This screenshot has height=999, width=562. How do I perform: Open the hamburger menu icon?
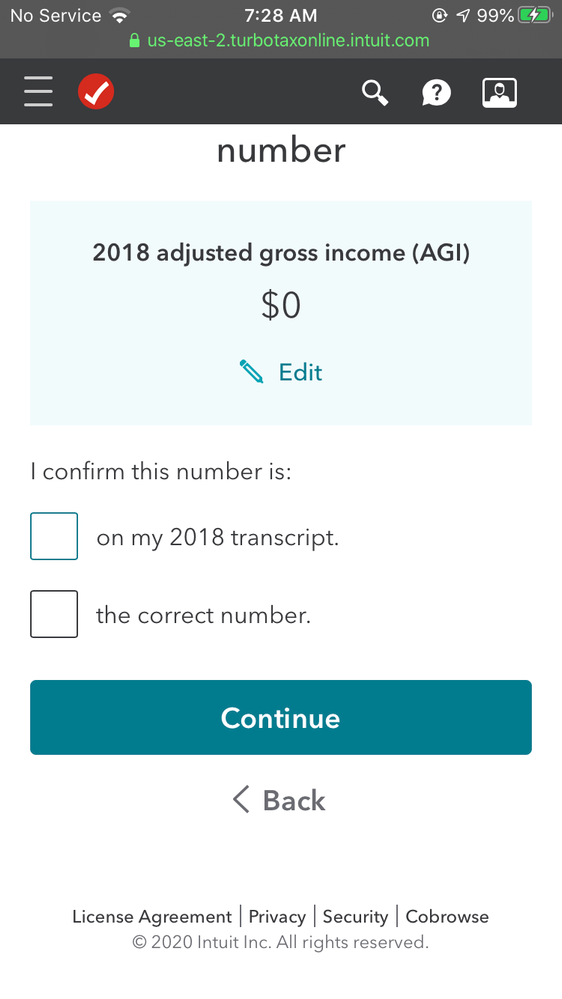click(x=38, y=92)
